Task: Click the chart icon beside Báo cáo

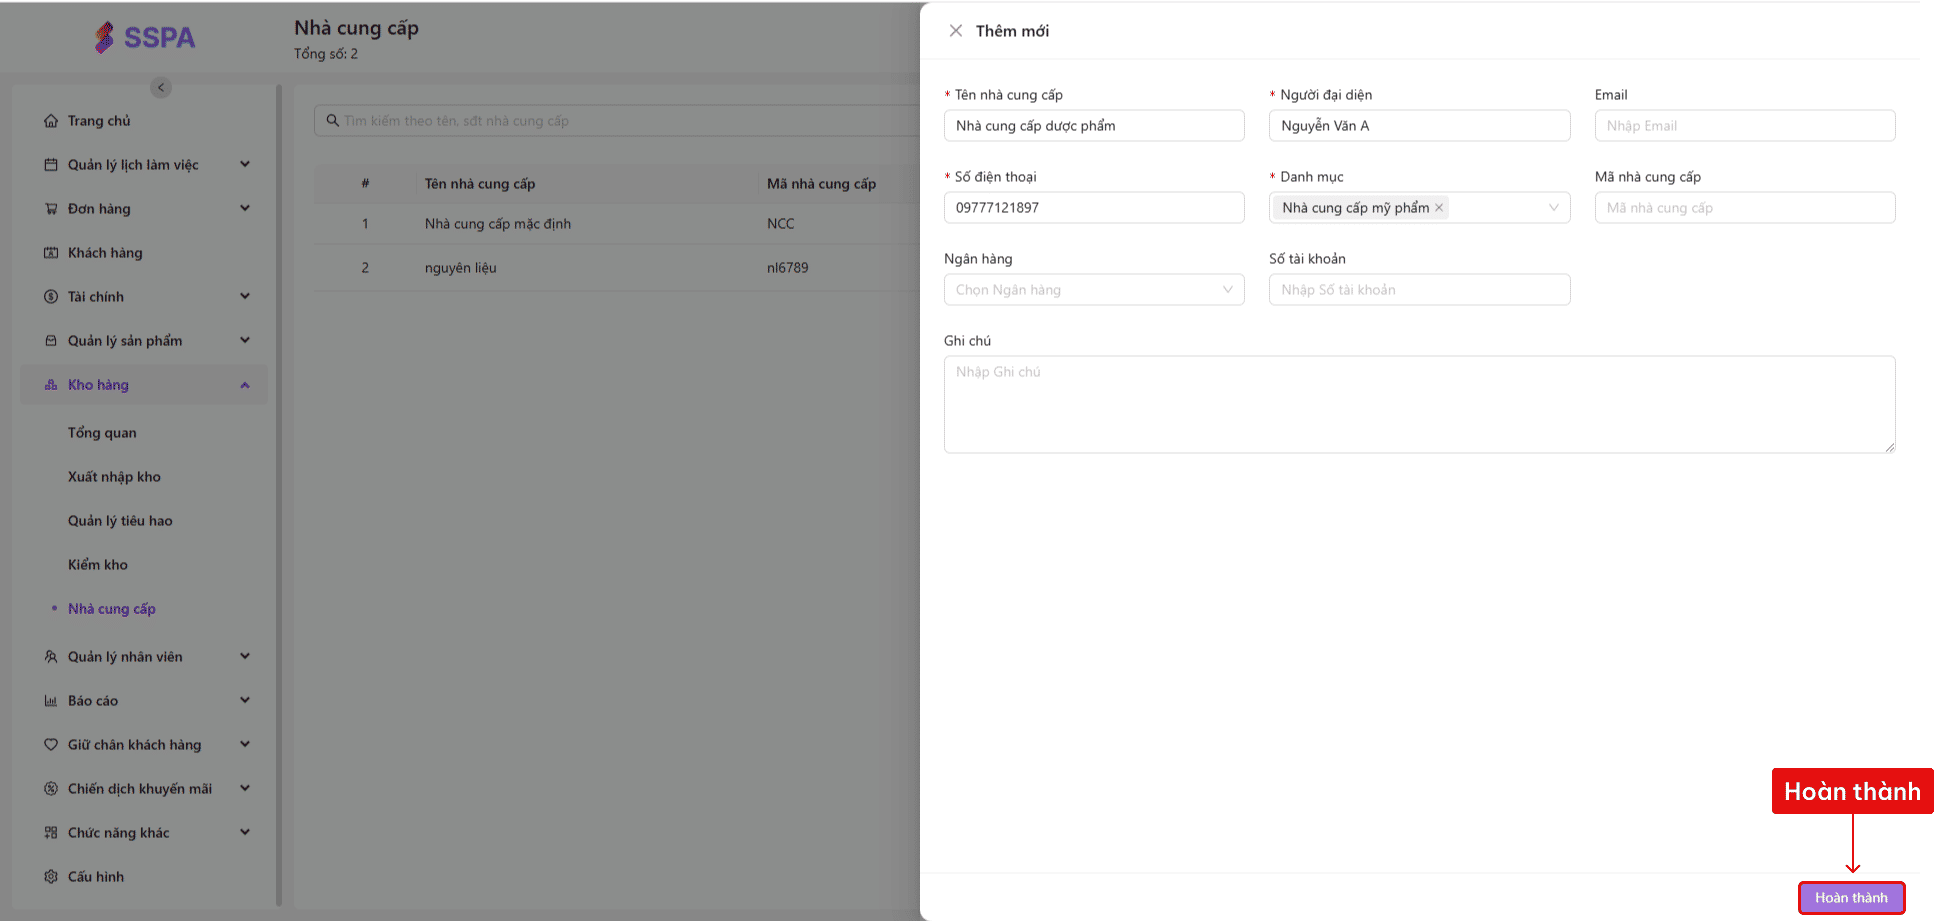Action: click(x=51, y=701)
